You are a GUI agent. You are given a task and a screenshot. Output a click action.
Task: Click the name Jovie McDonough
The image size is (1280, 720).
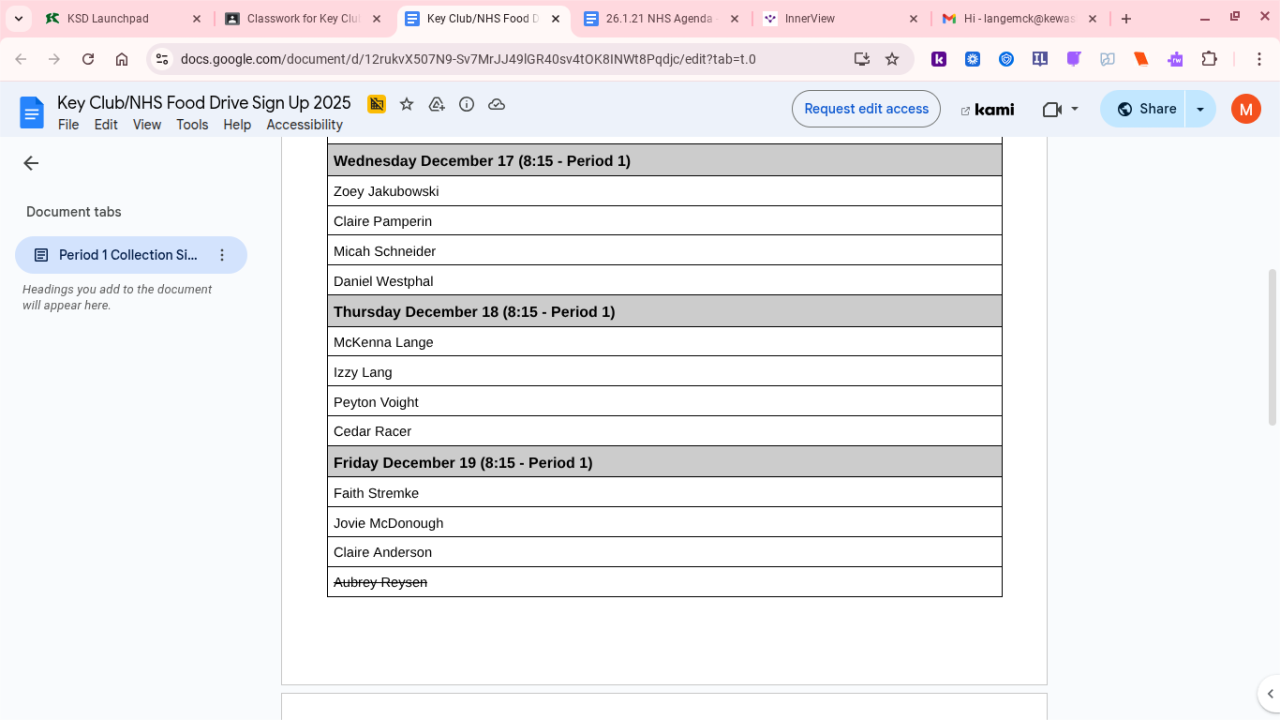click(x=388, y=523)
